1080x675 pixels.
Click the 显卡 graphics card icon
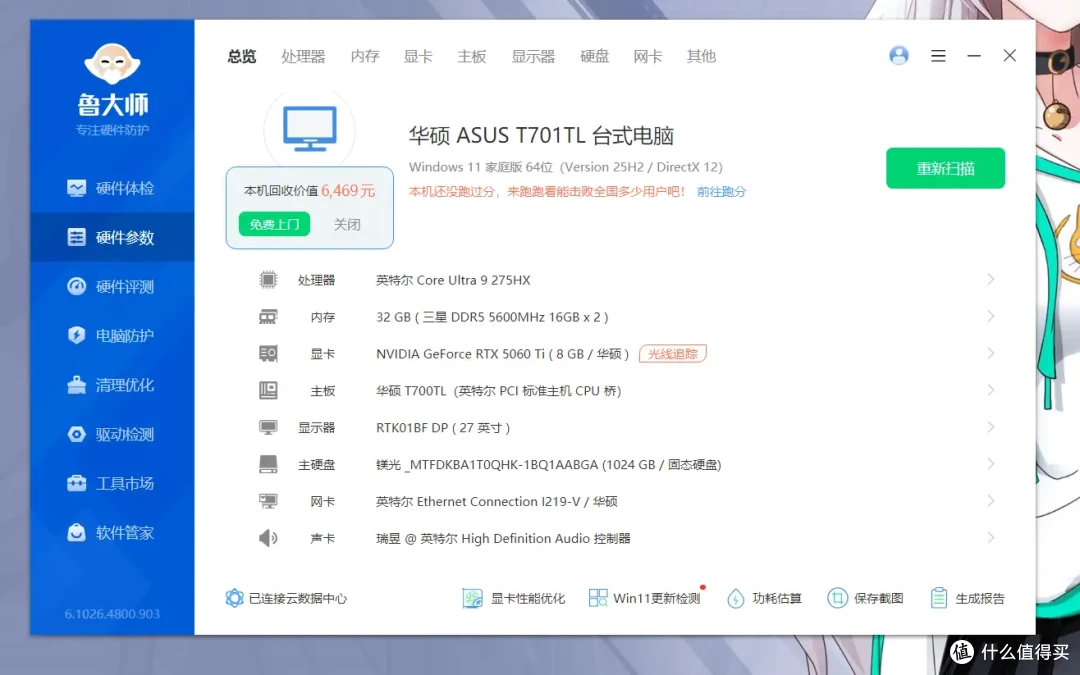268,354
